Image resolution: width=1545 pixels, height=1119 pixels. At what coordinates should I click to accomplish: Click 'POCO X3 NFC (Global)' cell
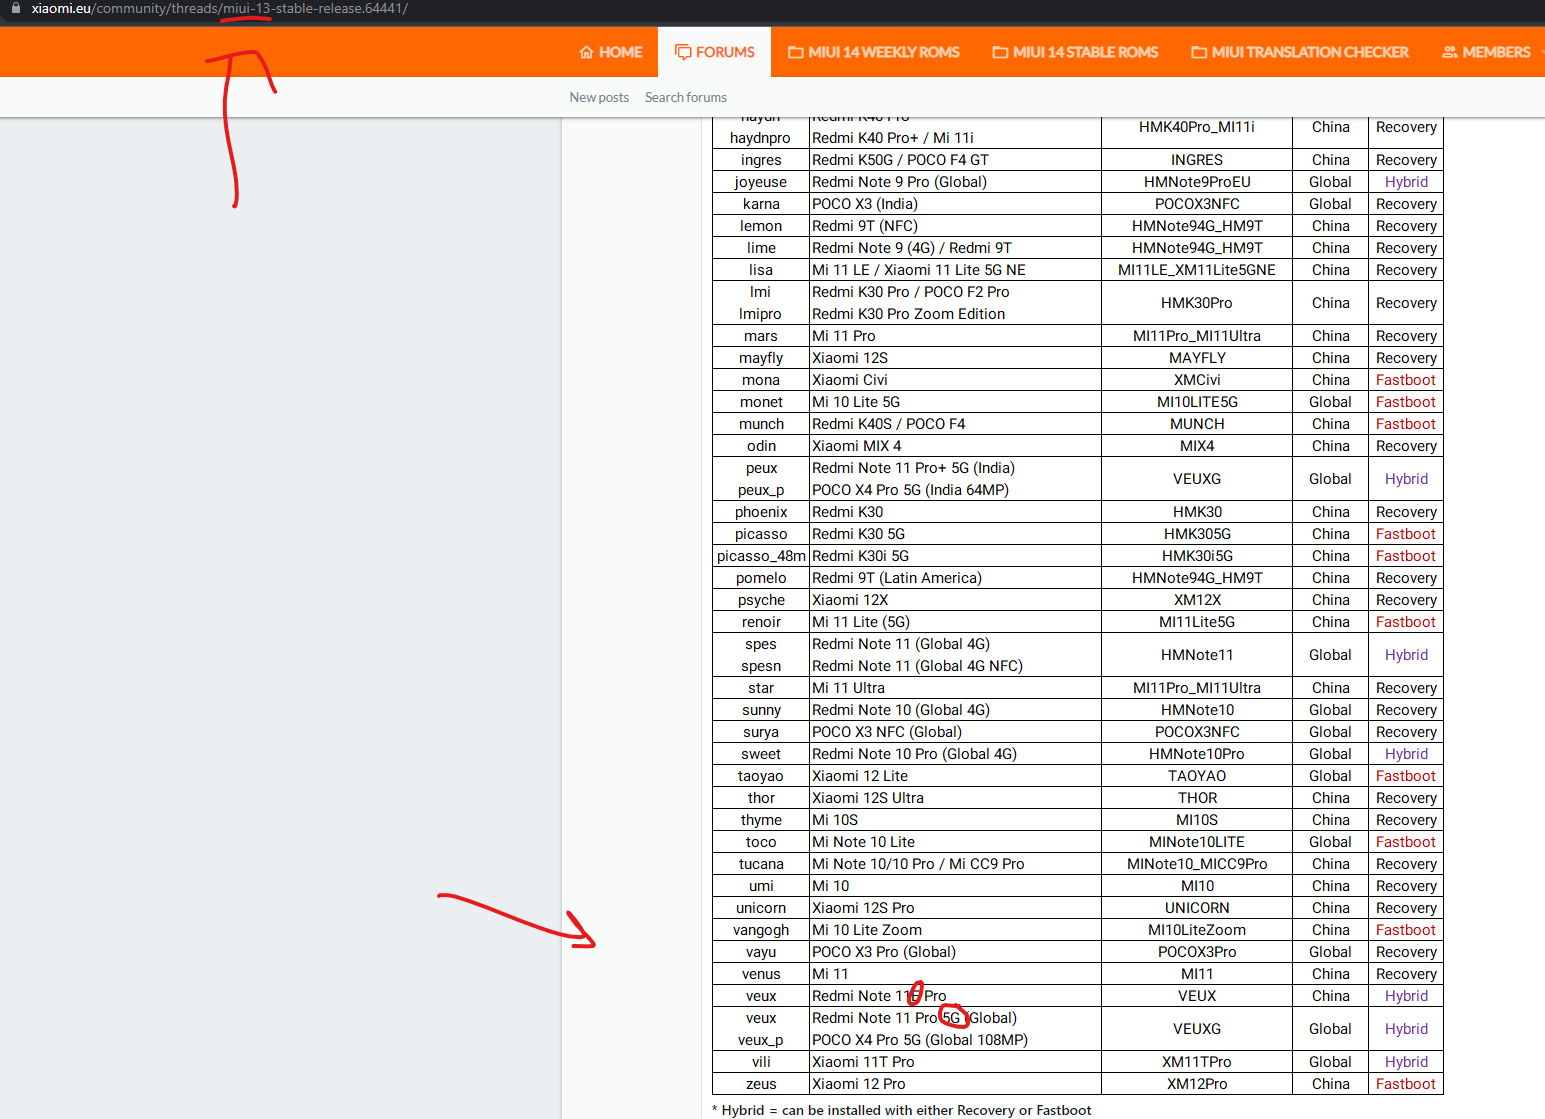pos(956,732)
